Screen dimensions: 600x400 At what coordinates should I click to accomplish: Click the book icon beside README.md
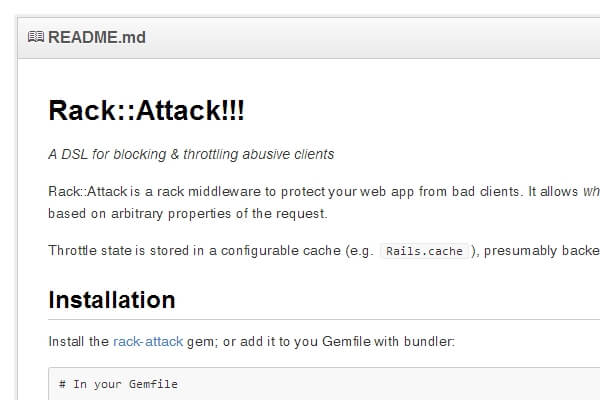(x=36, y=38)
